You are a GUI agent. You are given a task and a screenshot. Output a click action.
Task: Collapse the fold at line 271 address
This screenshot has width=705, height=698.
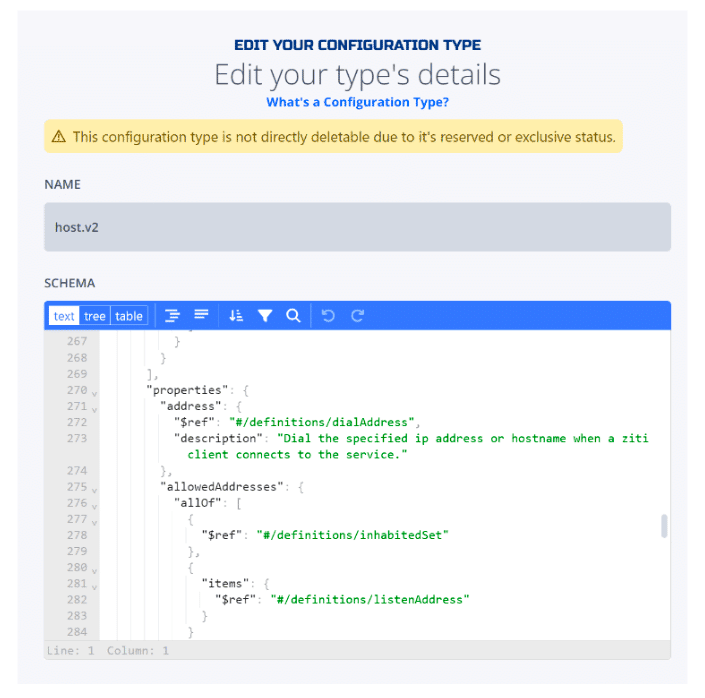pos(94,410)
